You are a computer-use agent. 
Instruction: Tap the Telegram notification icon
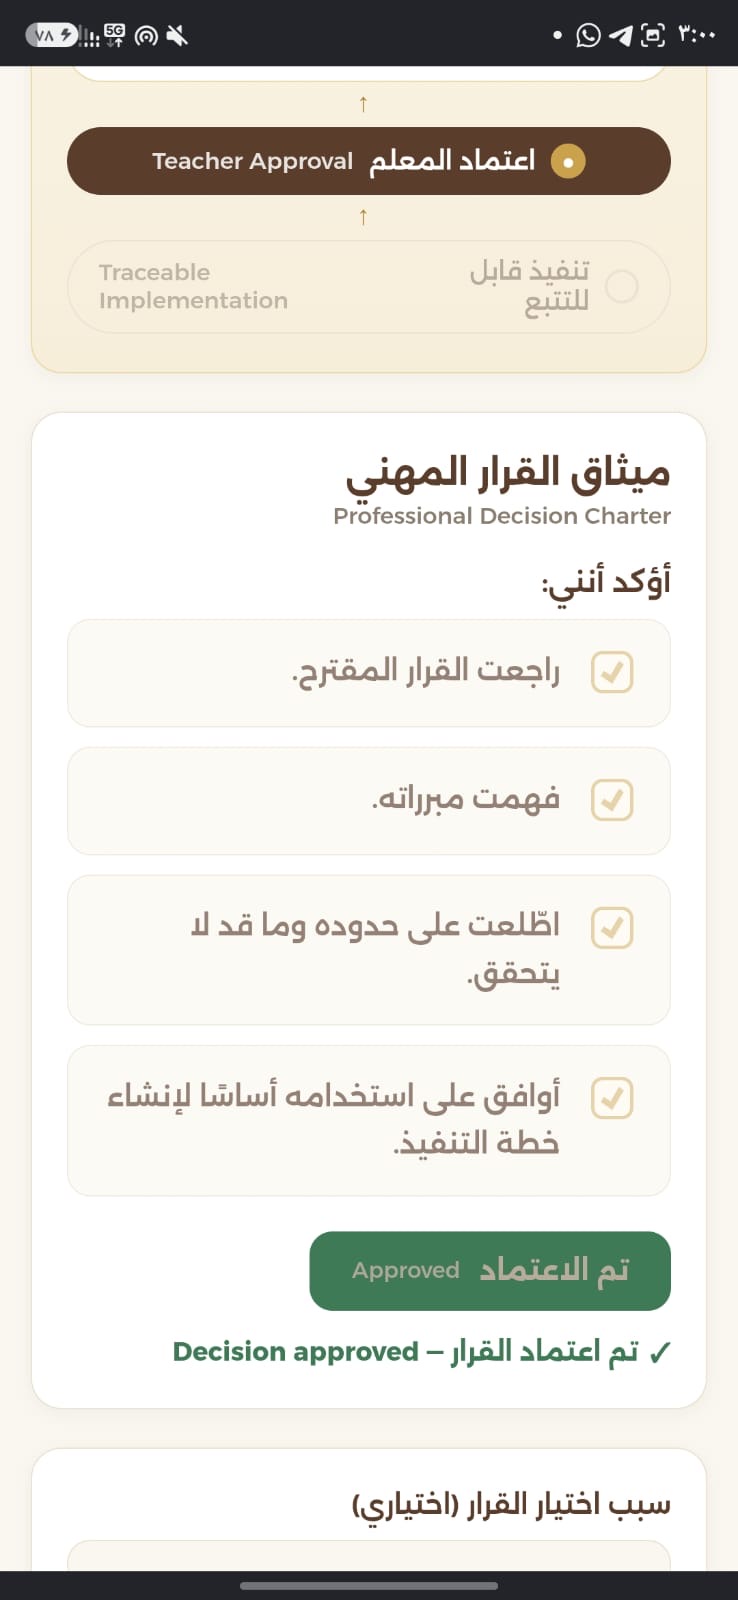[621, 36]
